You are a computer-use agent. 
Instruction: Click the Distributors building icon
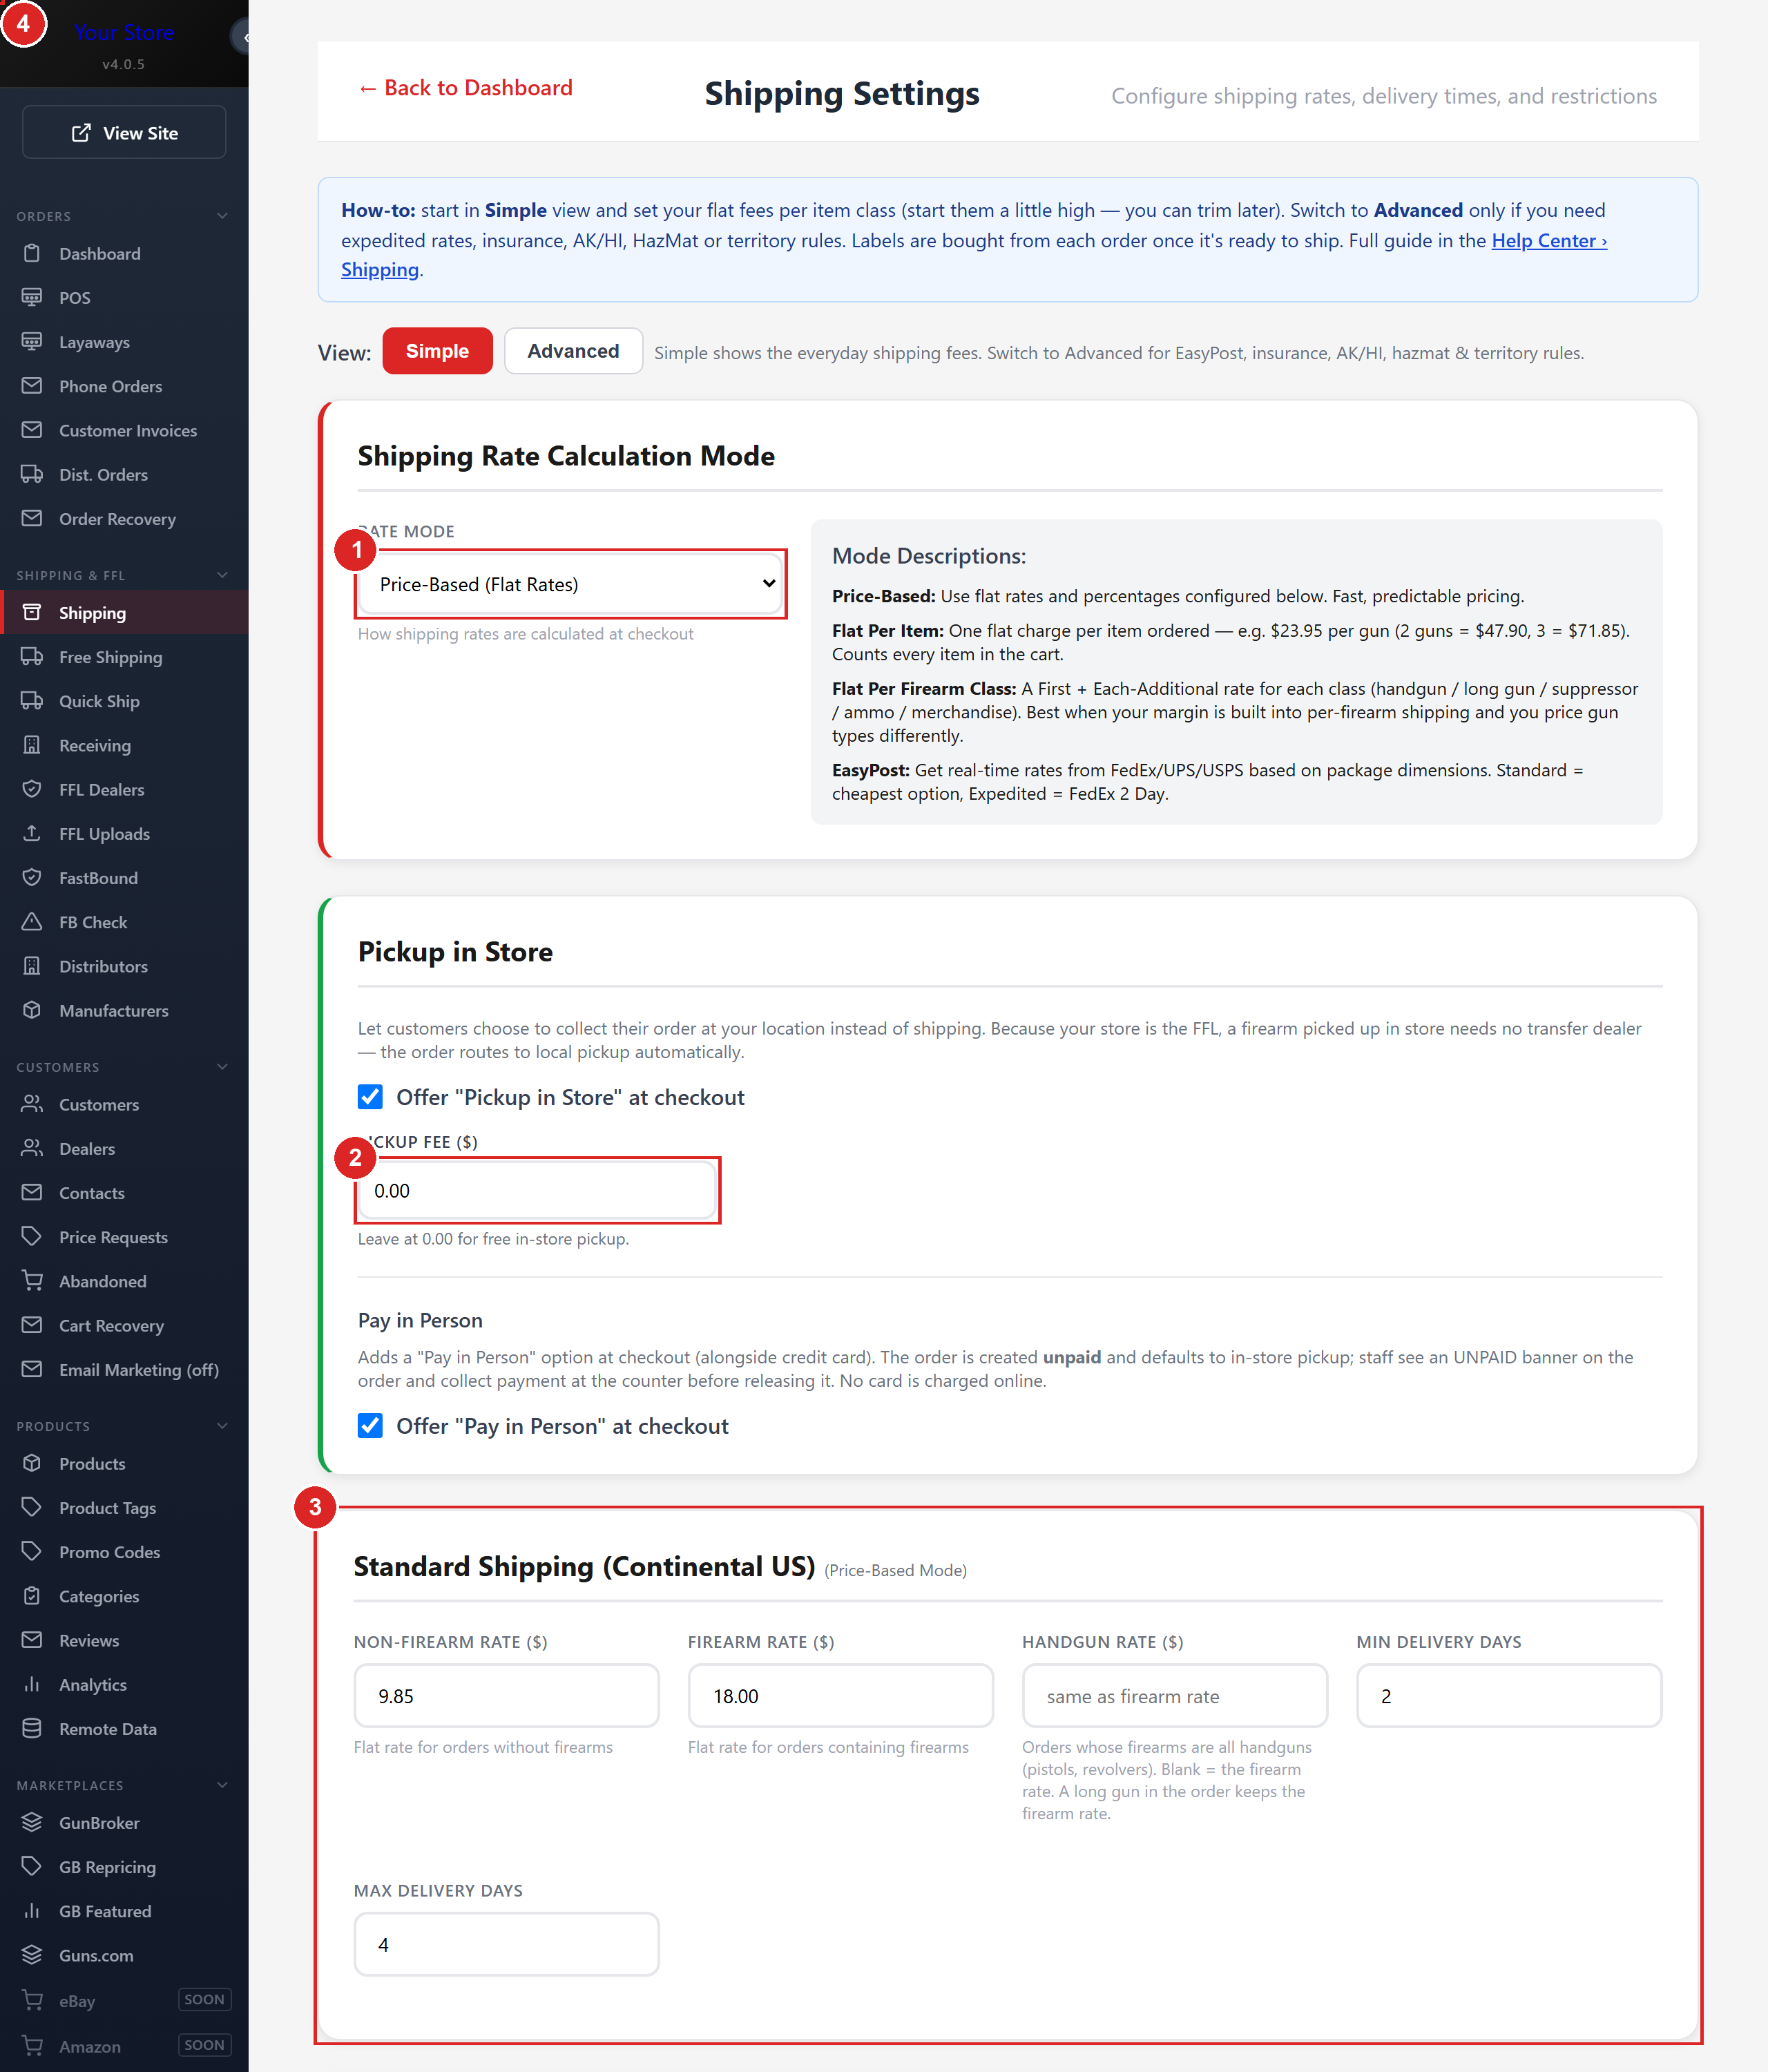pyautogui.click(x=32, y=966)
